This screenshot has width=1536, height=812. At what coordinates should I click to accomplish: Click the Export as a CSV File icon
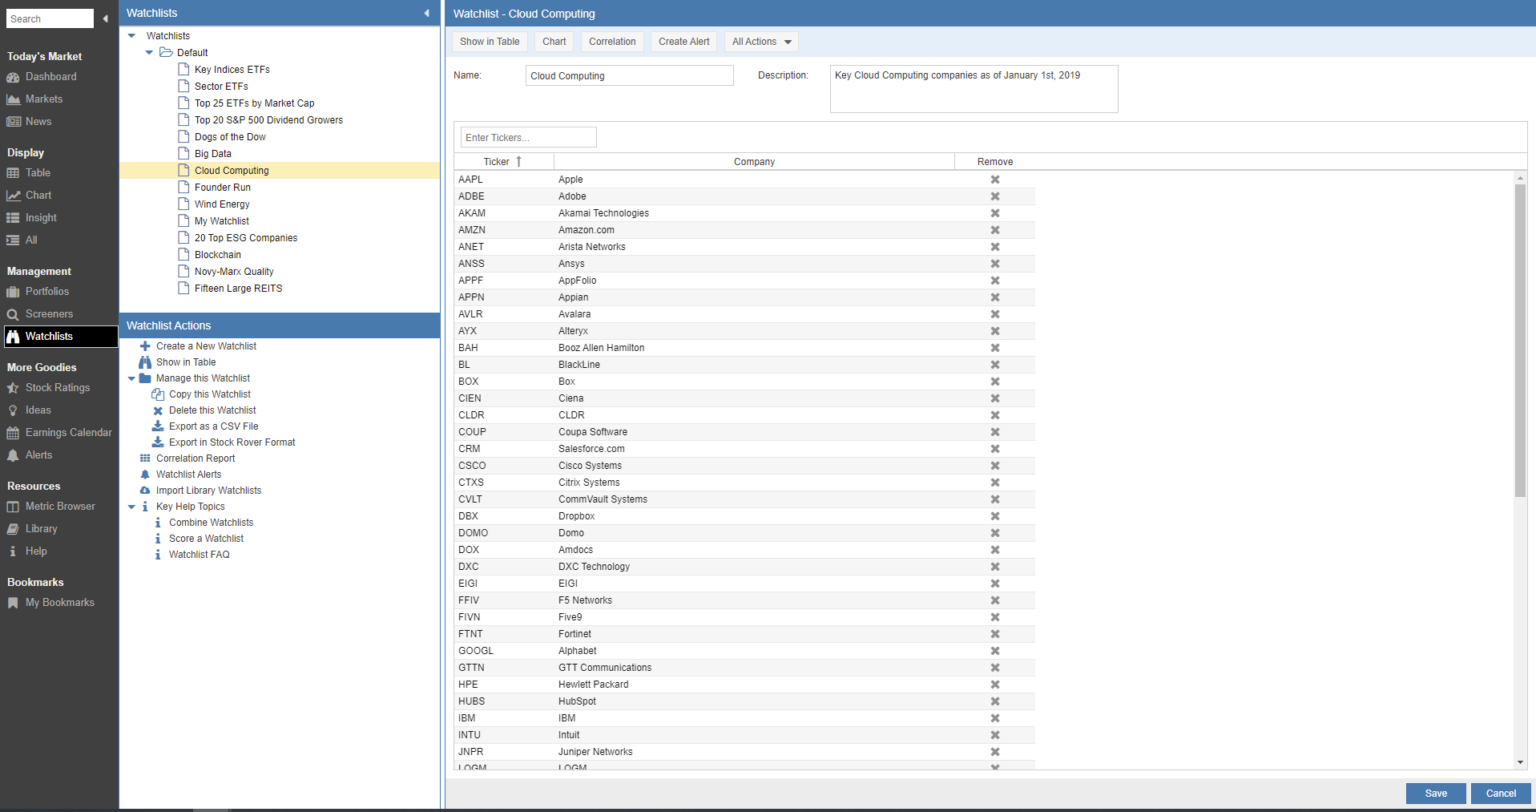(x=158, y=426)
